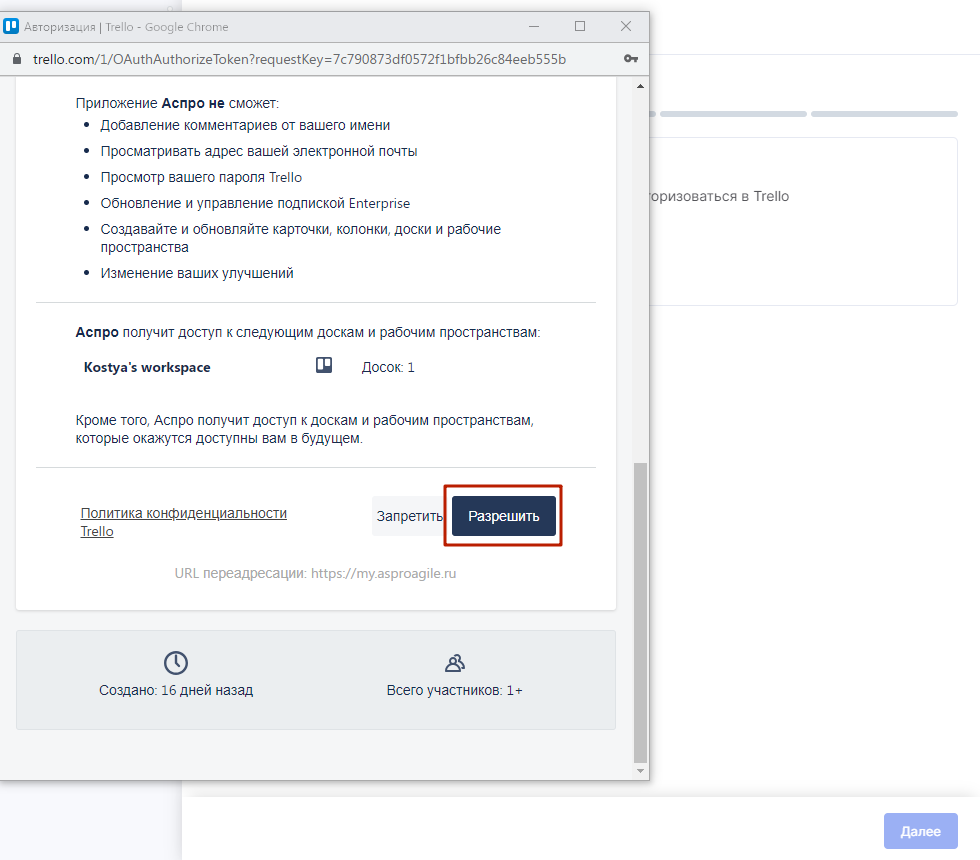Click the vertical scrollbar thumb

[x=640, y=612]
